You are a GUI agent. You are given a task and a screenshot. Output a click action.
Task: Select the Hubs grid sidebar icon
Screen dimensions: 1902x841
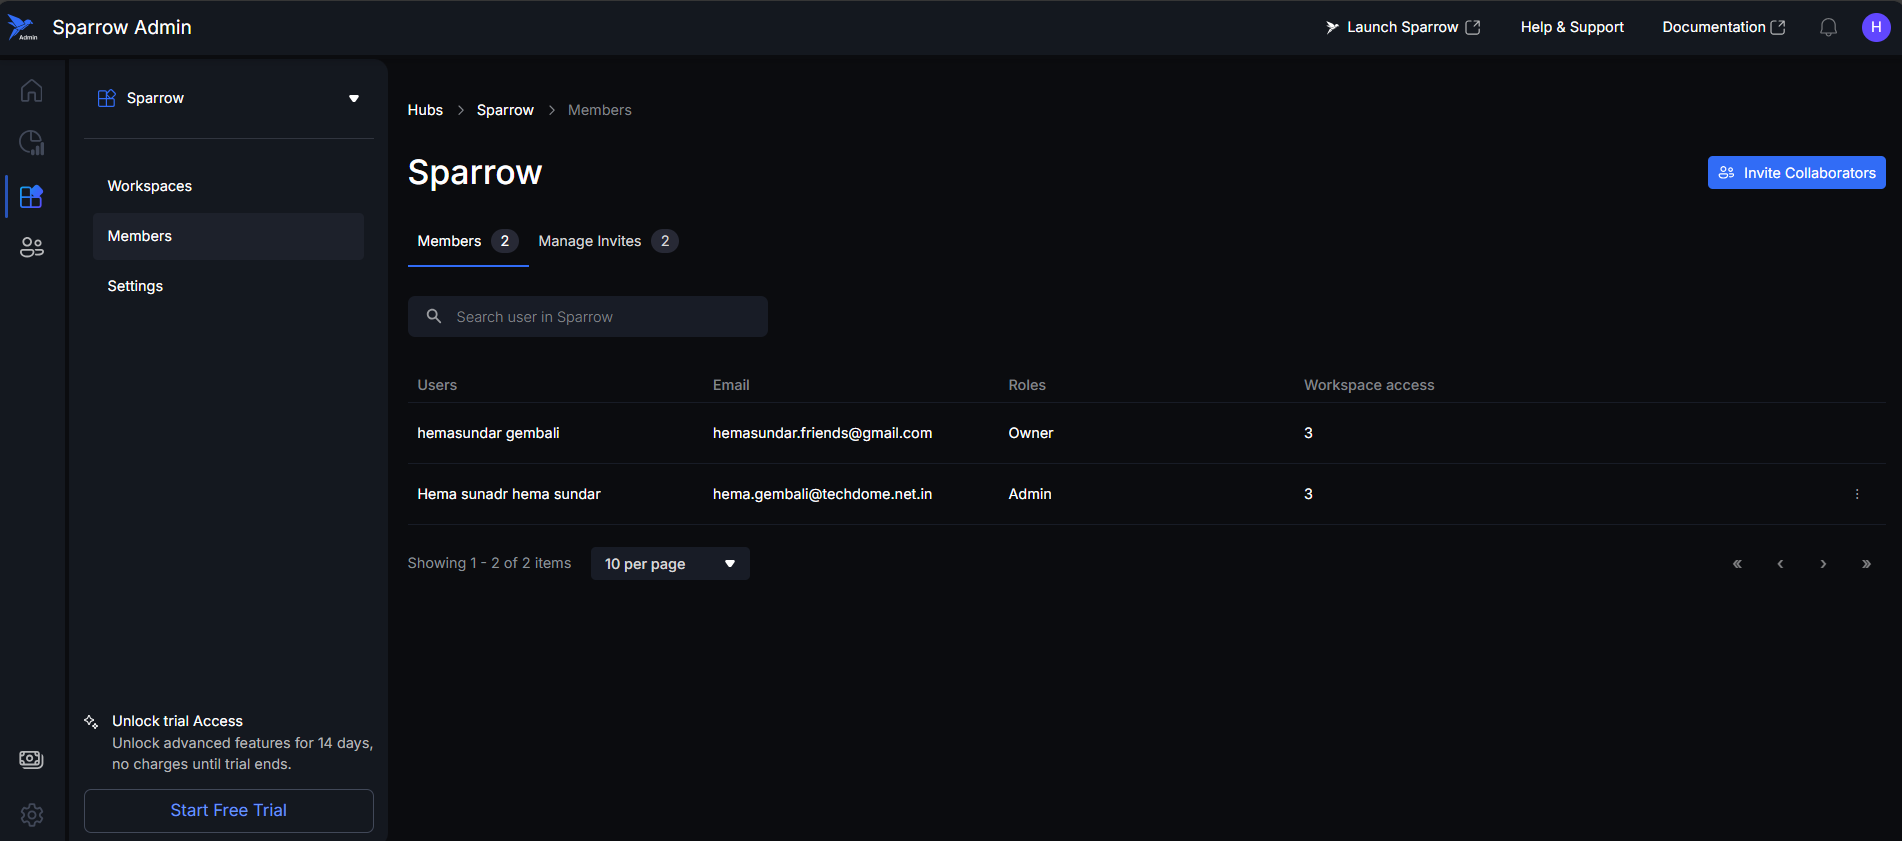(31, 196)
